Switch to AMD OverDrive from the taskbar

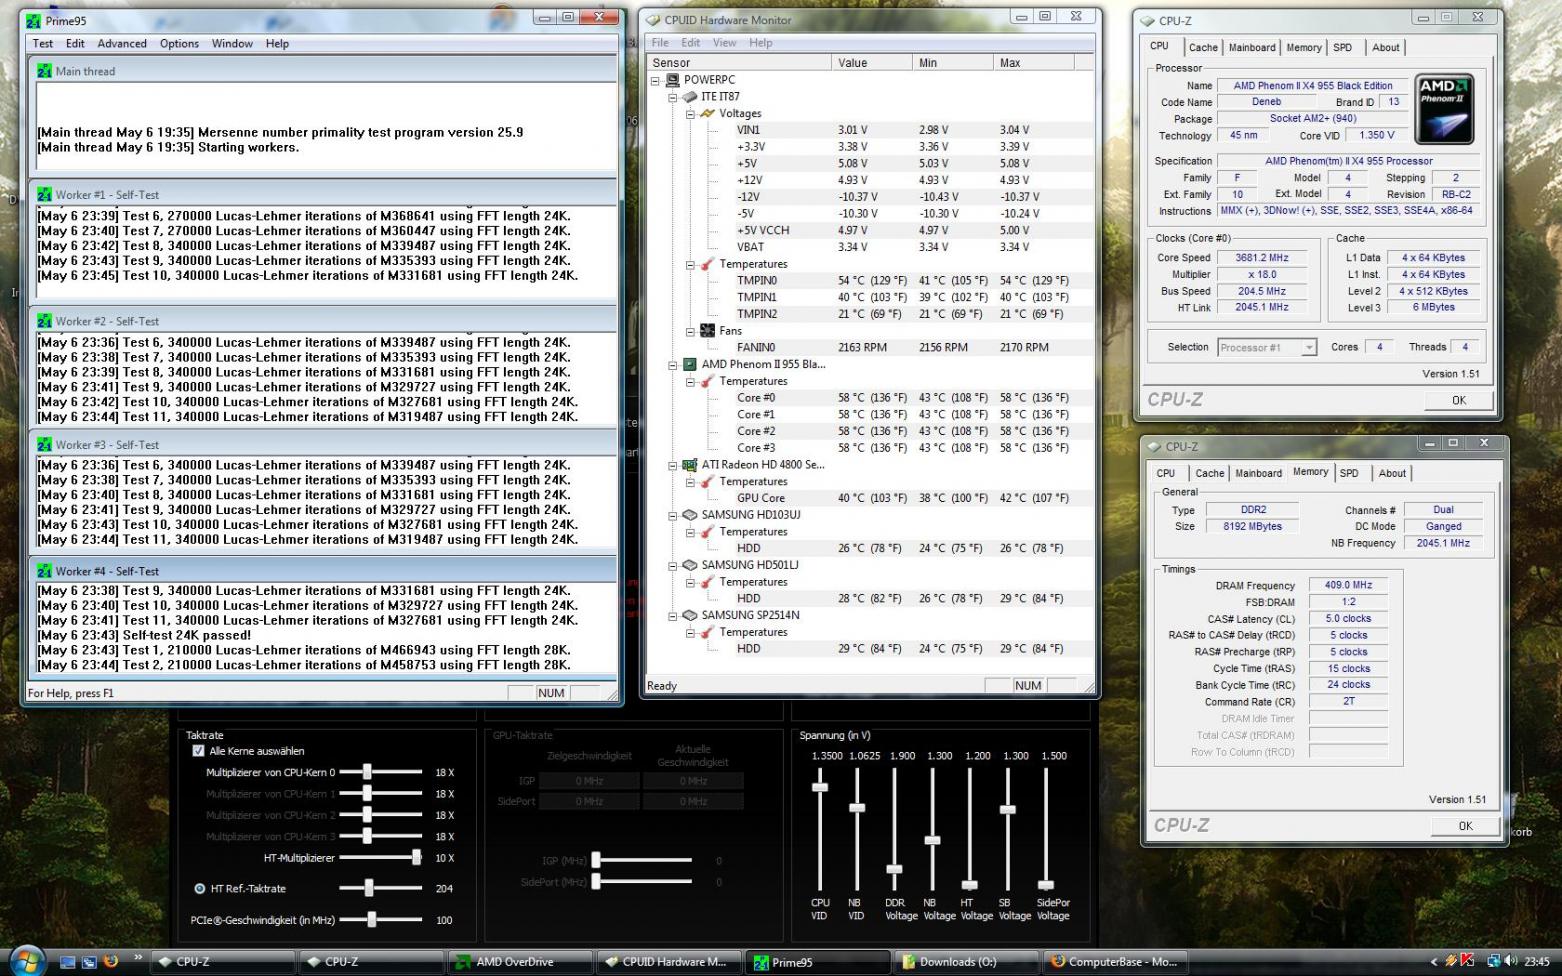(515, 962)
